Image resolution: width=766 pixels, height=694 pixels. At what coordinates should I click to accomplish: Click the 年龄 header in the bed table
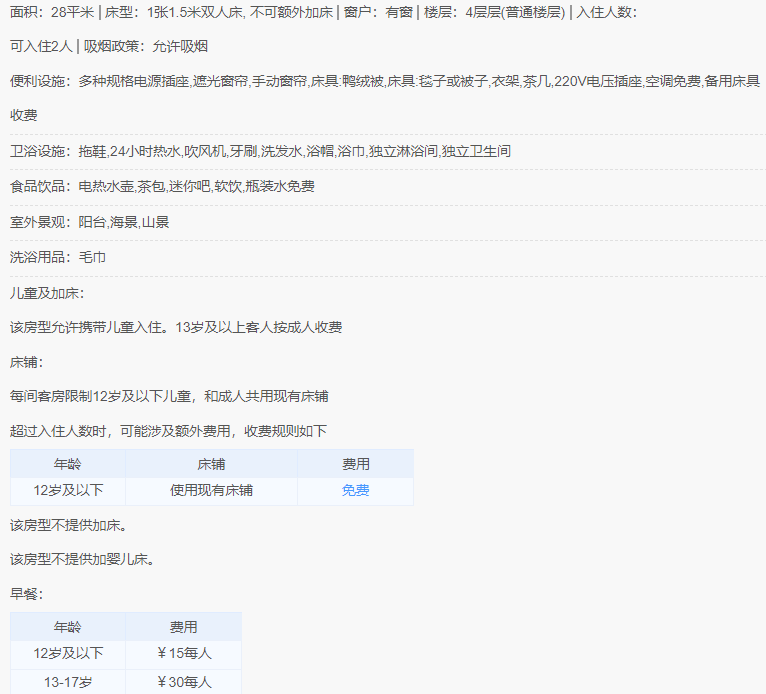(67, 464)
